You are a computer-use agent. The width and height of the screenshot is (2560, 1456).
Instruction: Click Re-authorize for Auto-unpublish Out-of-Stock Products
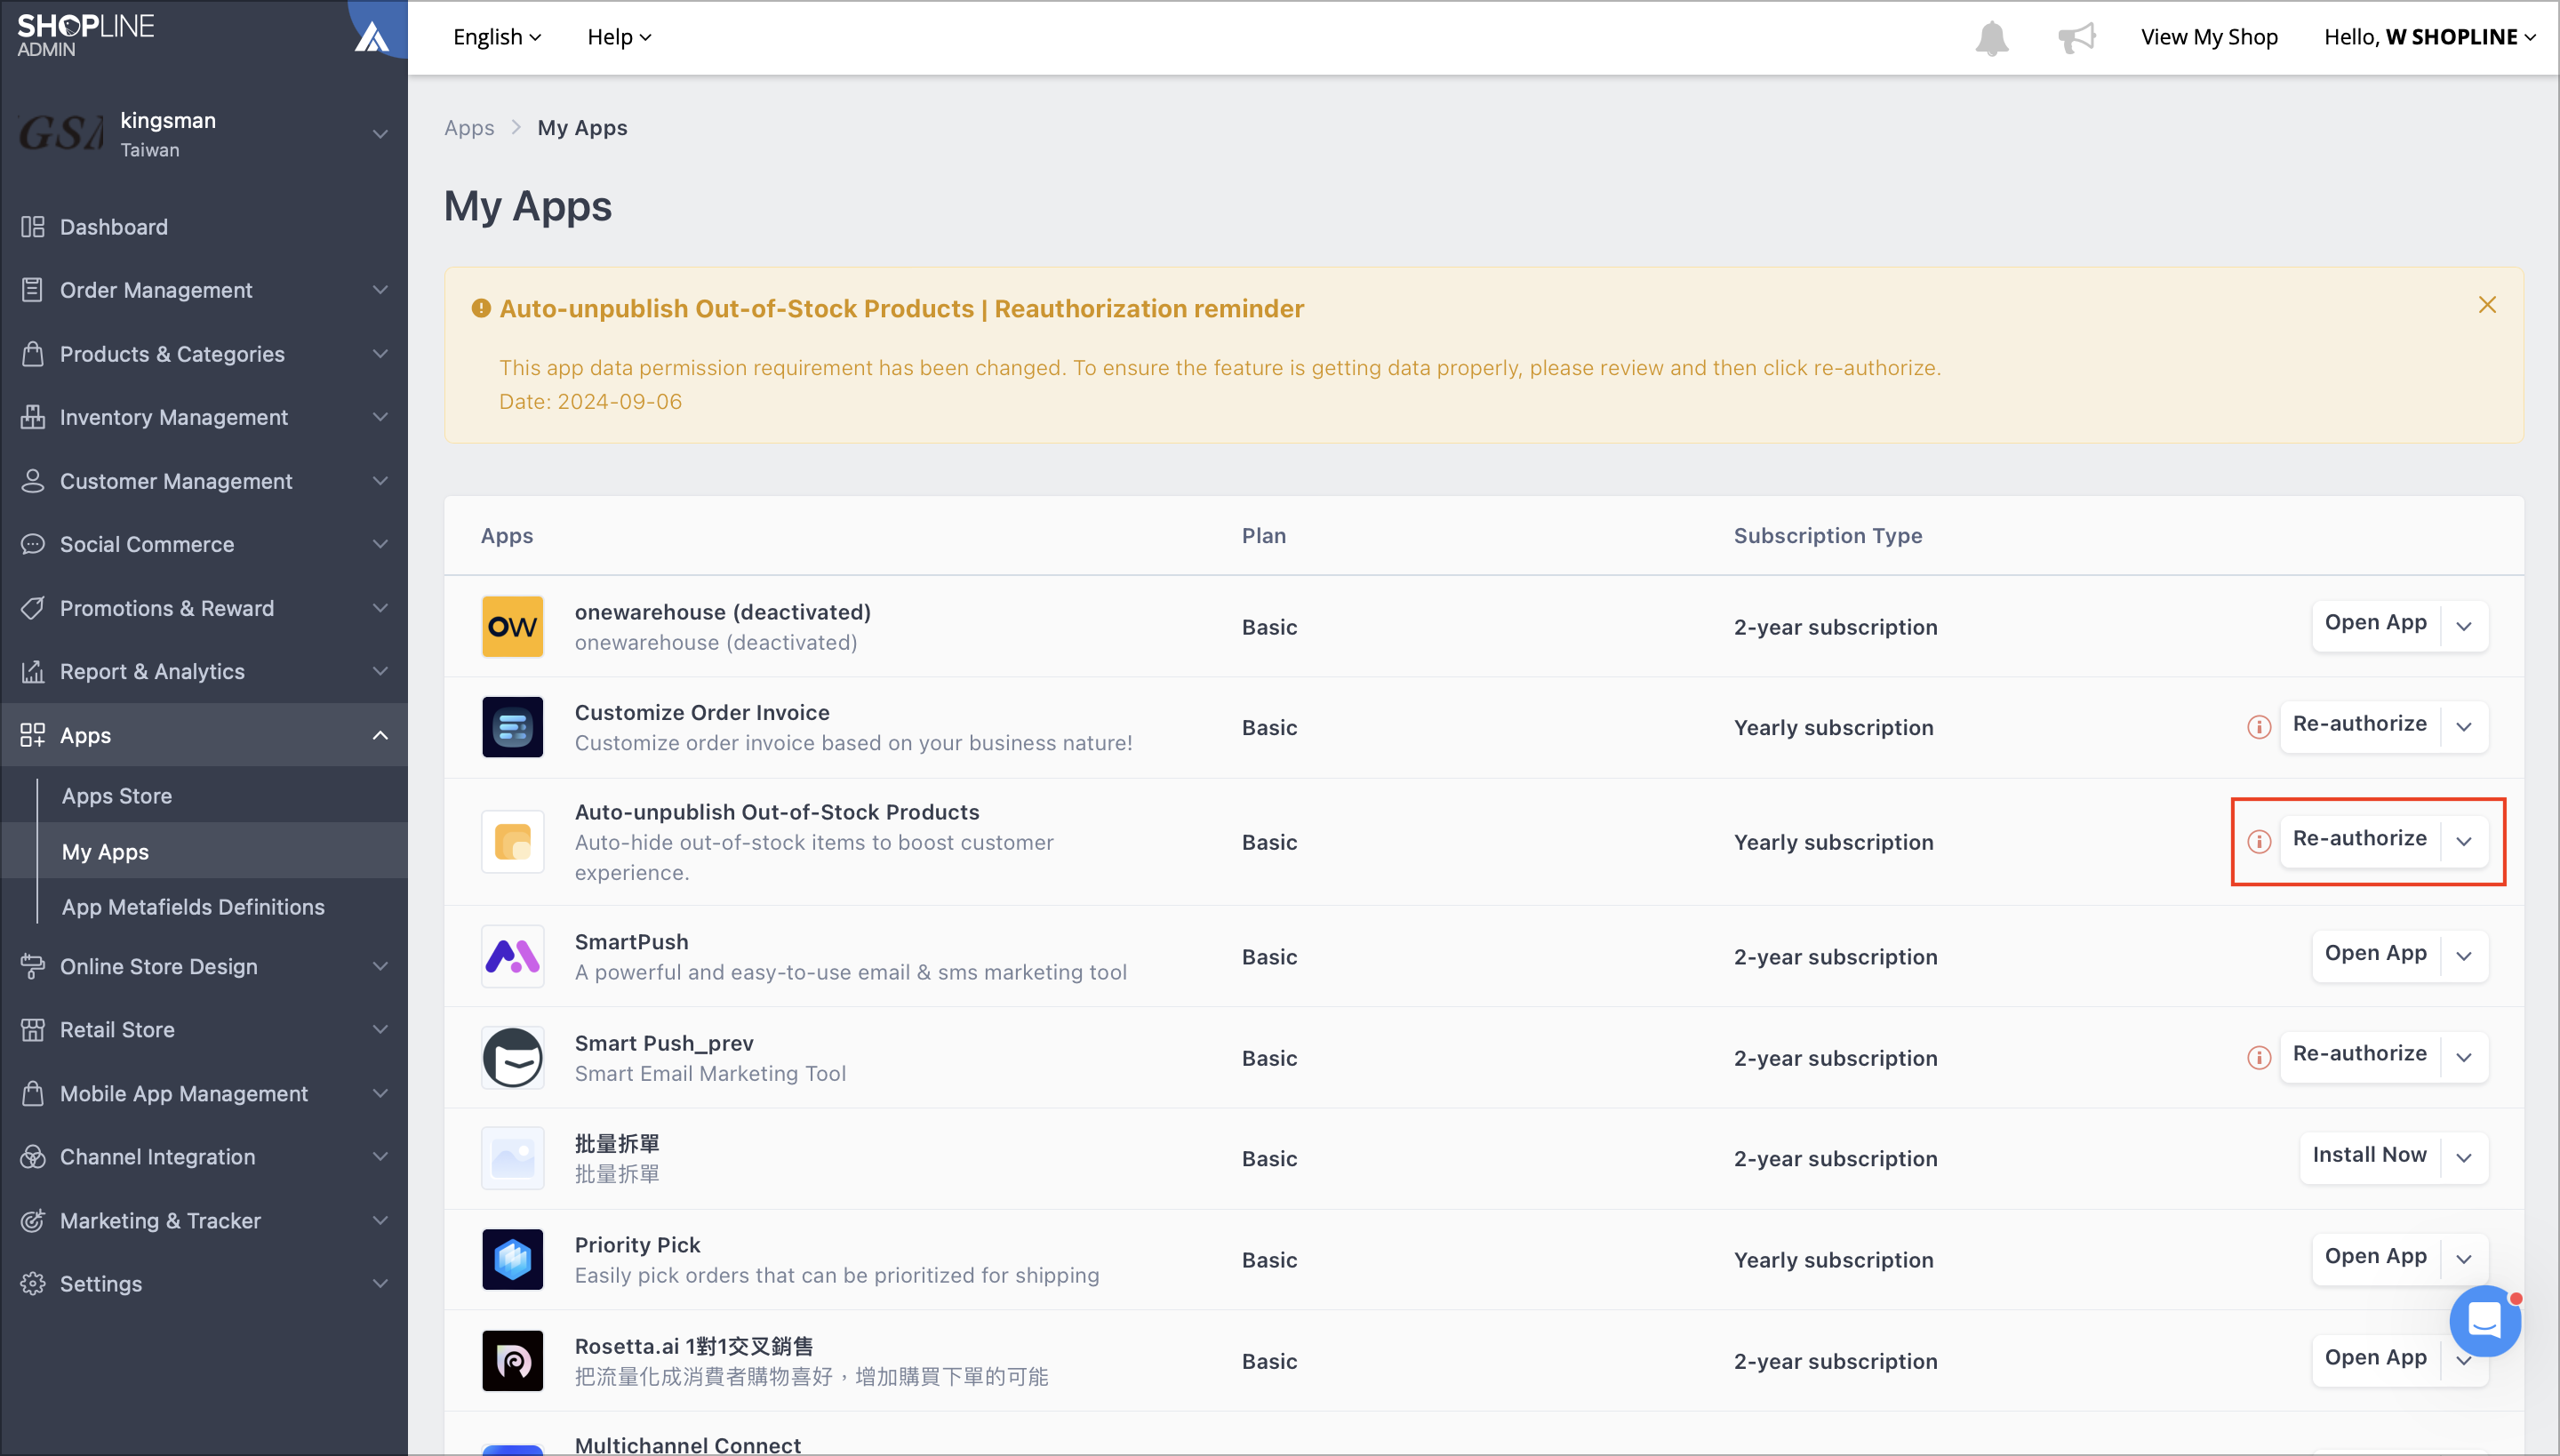pos(2359,839)
